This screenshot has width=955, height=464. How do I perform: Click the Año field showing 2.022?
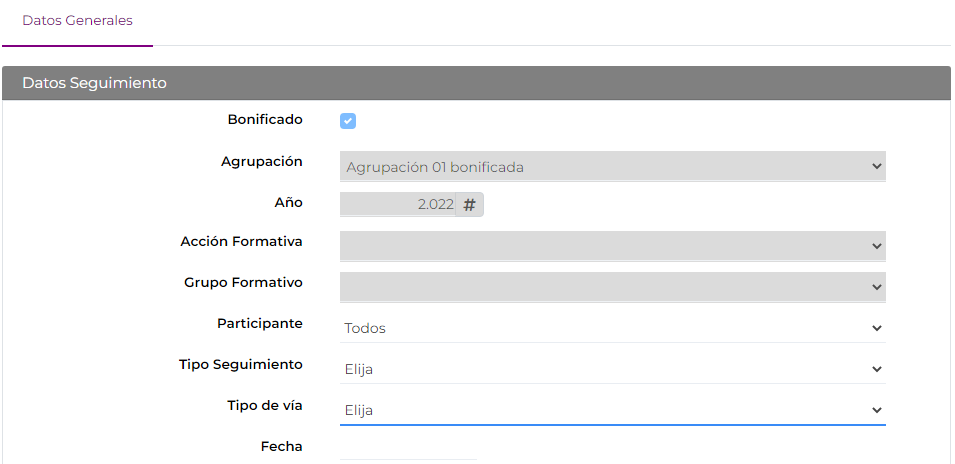pos(398,205)
